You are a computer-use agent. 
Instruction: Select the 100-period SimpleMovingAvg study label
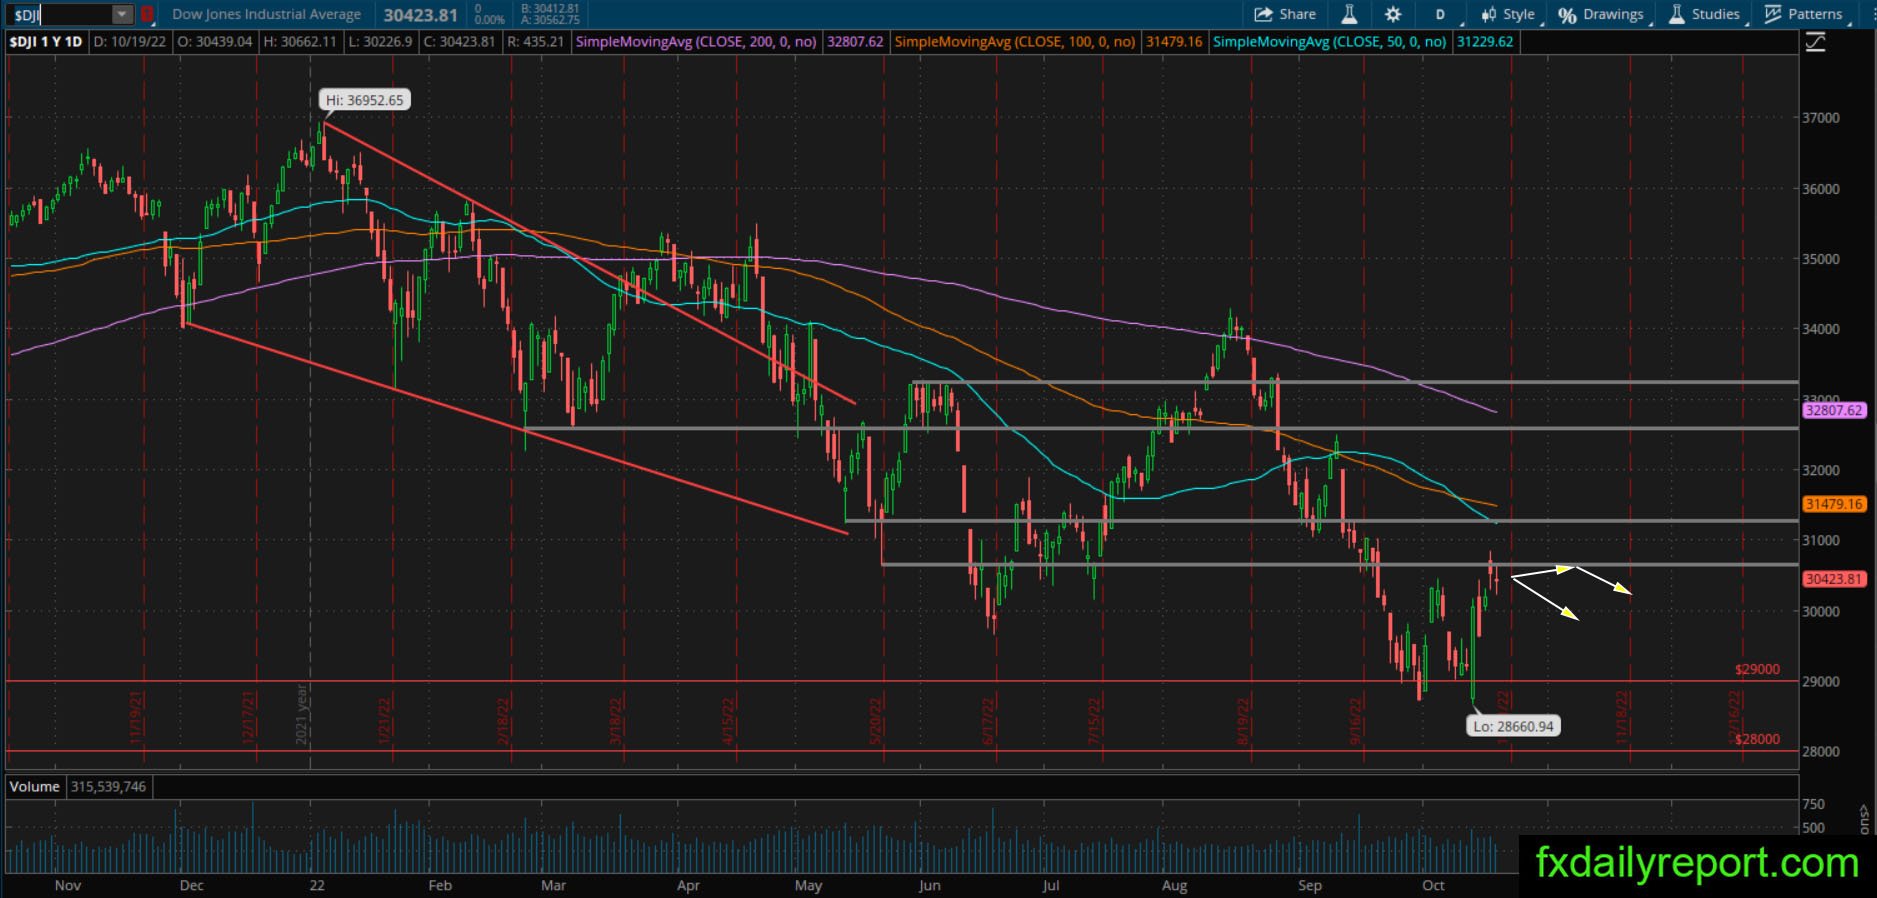tap(1015, 42)
